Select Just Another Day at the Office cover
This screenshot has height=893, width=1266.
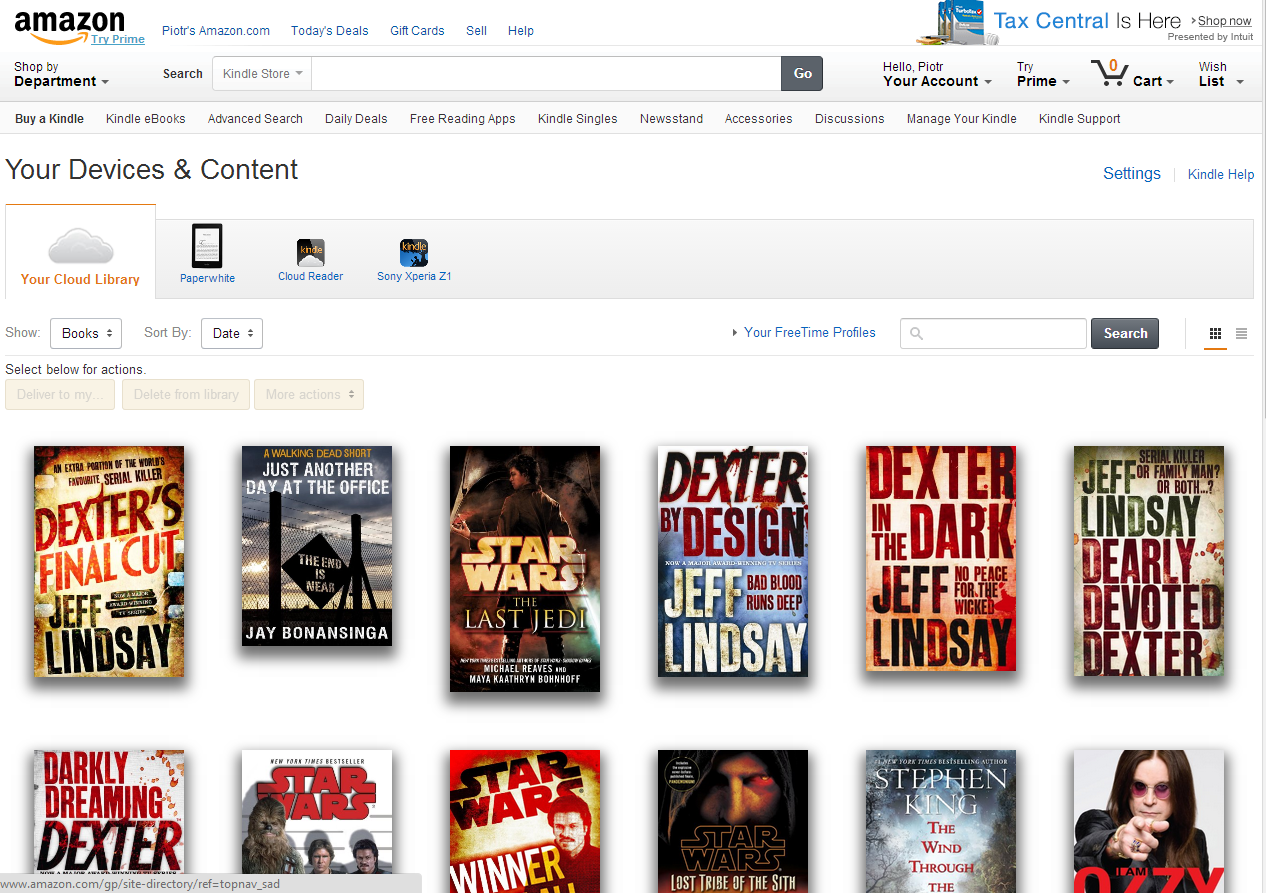[317, 546]
